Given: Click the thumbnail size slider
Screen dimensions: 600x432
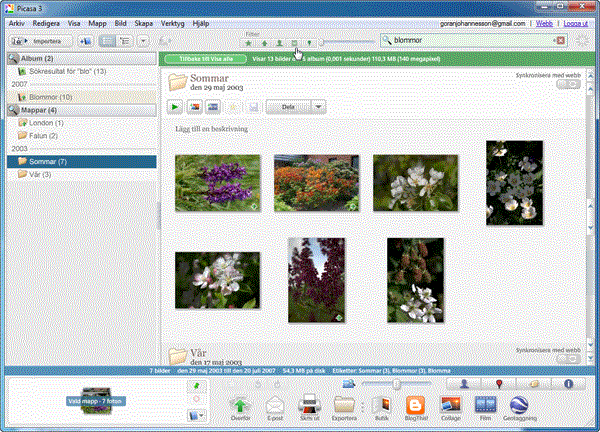Looking at the screenshot, I should [x=397, y=384].
